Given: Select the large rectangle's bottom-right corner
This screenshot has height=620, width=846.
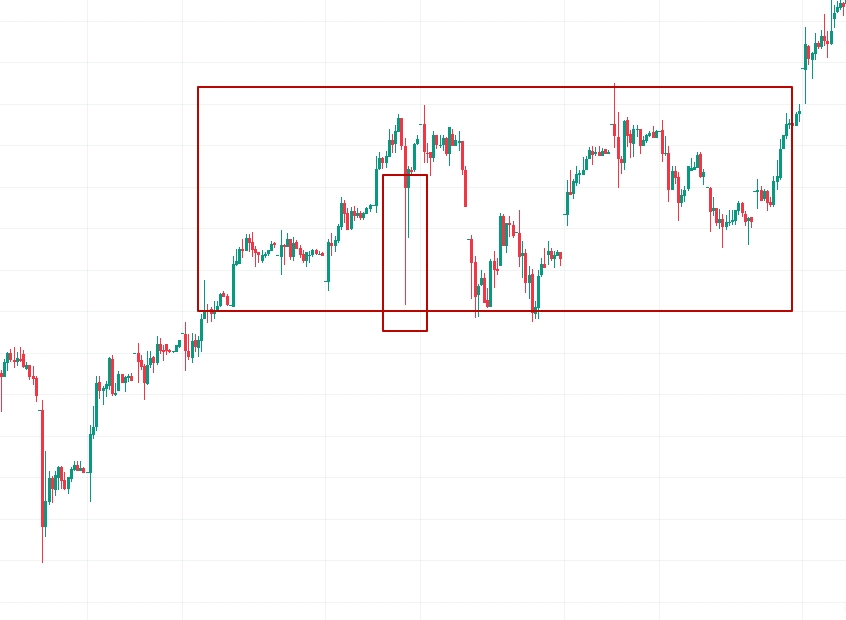Looking at the screenshot, I should pyautogui.click(x=792, y=310).
